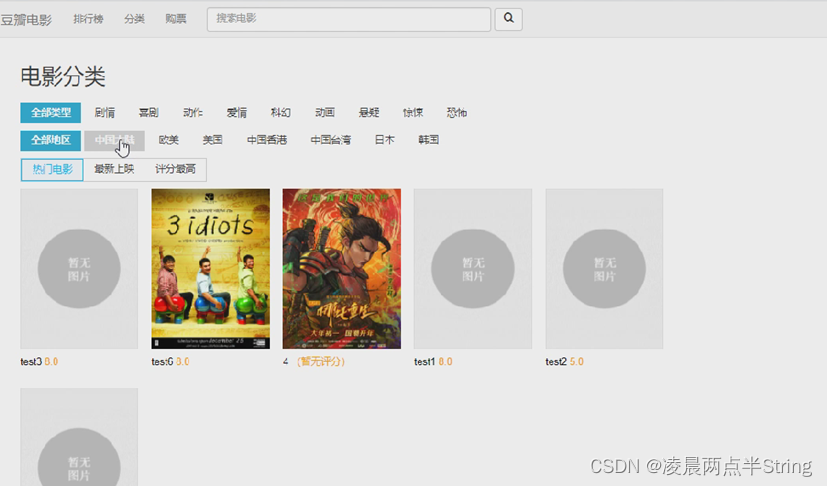Screen dimensions: 827x486
Task: Open the 分类 navigation item
Action: point(134,19)
